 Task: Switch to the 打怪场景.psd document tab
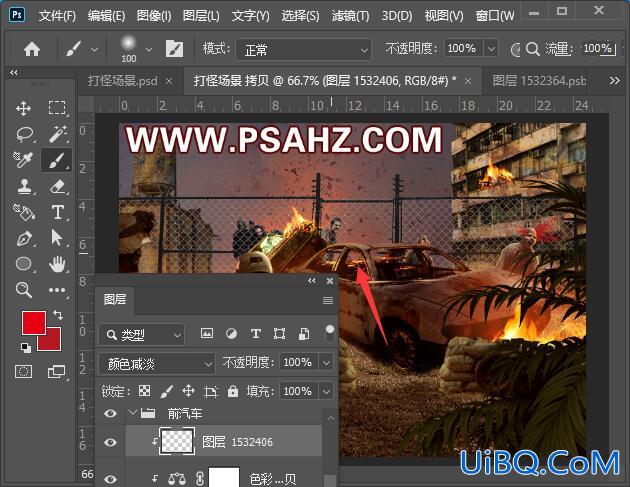pos(123,81)
